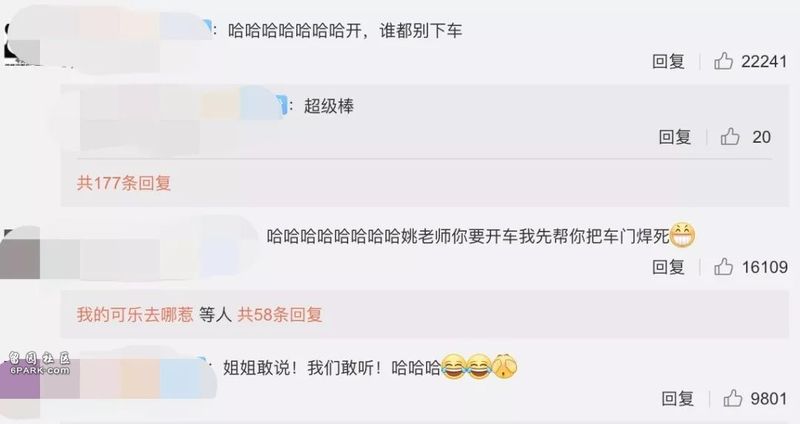The height and width of the screenshot is (424, 800).
Task: Expand 共58条回复 replies thread
Action: click(x=280, y=314)
